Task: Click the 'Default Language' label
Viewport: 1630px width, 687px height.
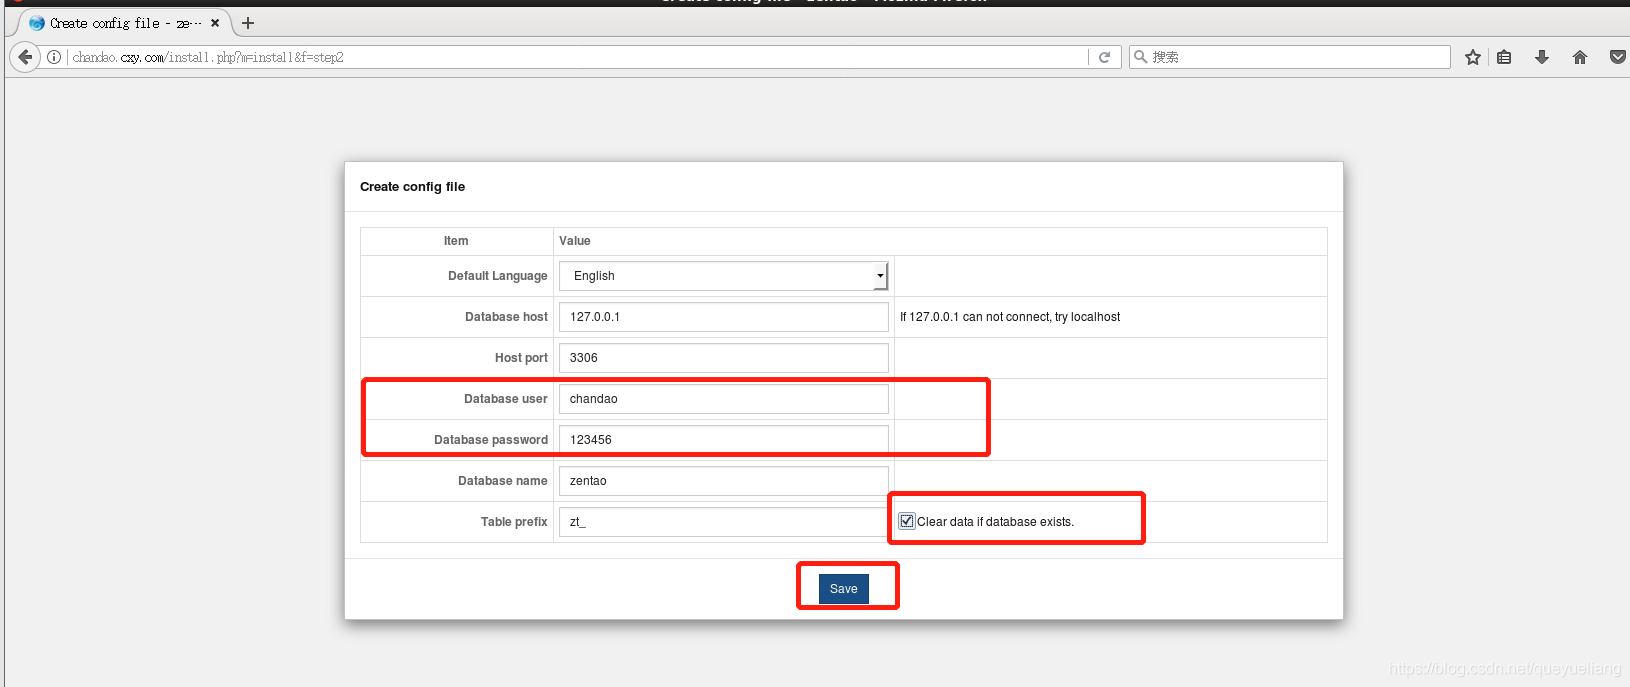Action: coord(498,276)
